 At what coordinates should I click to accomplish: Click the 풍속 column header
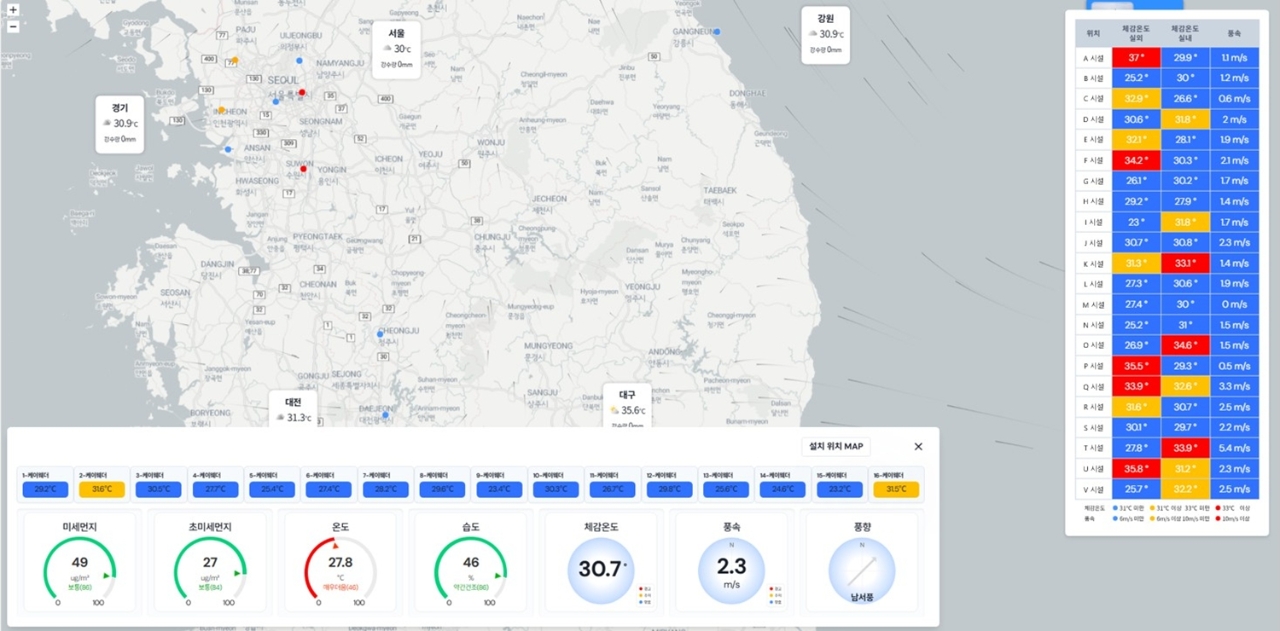(1234, 32)
